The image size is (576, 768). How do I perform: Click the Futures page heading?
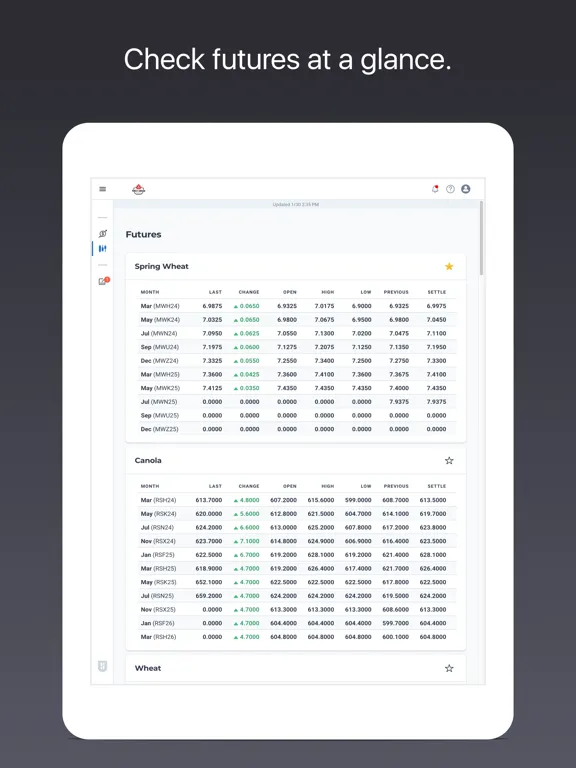coord(144,235)
